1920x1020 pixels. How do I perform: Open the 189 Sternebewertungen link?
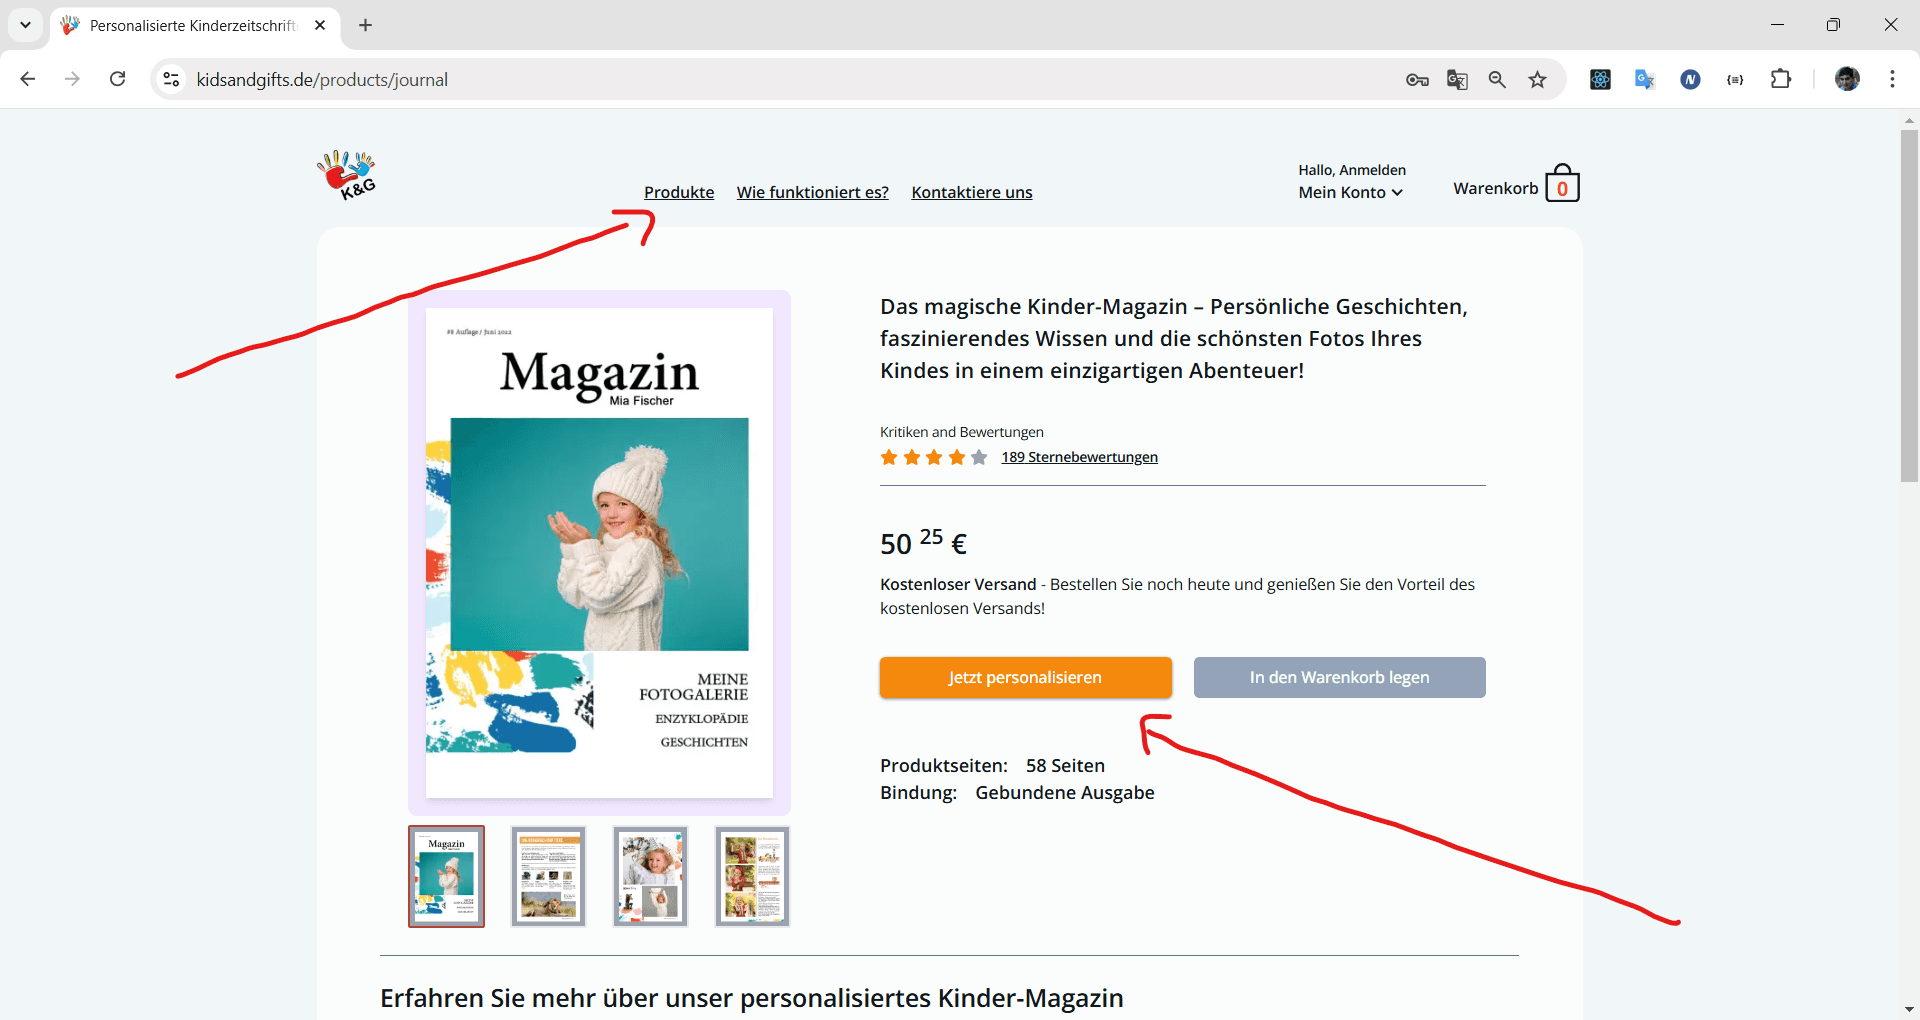click(1079, 457)
